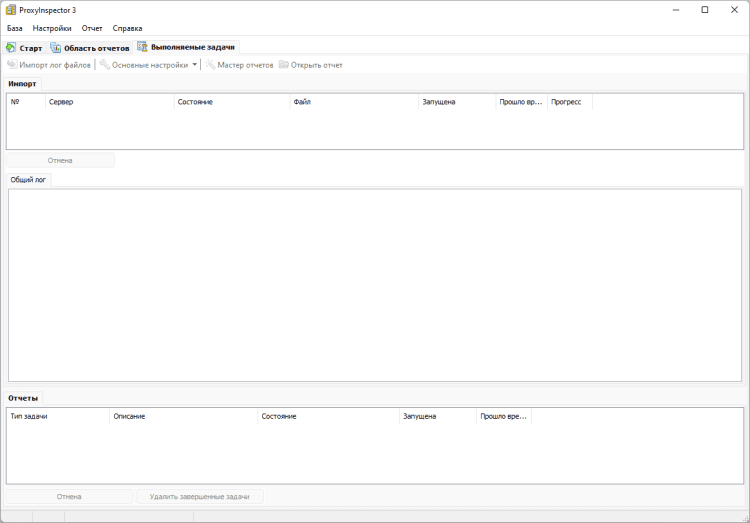
Task: Select the Импорт panel tab
Action: coord(22,84)
